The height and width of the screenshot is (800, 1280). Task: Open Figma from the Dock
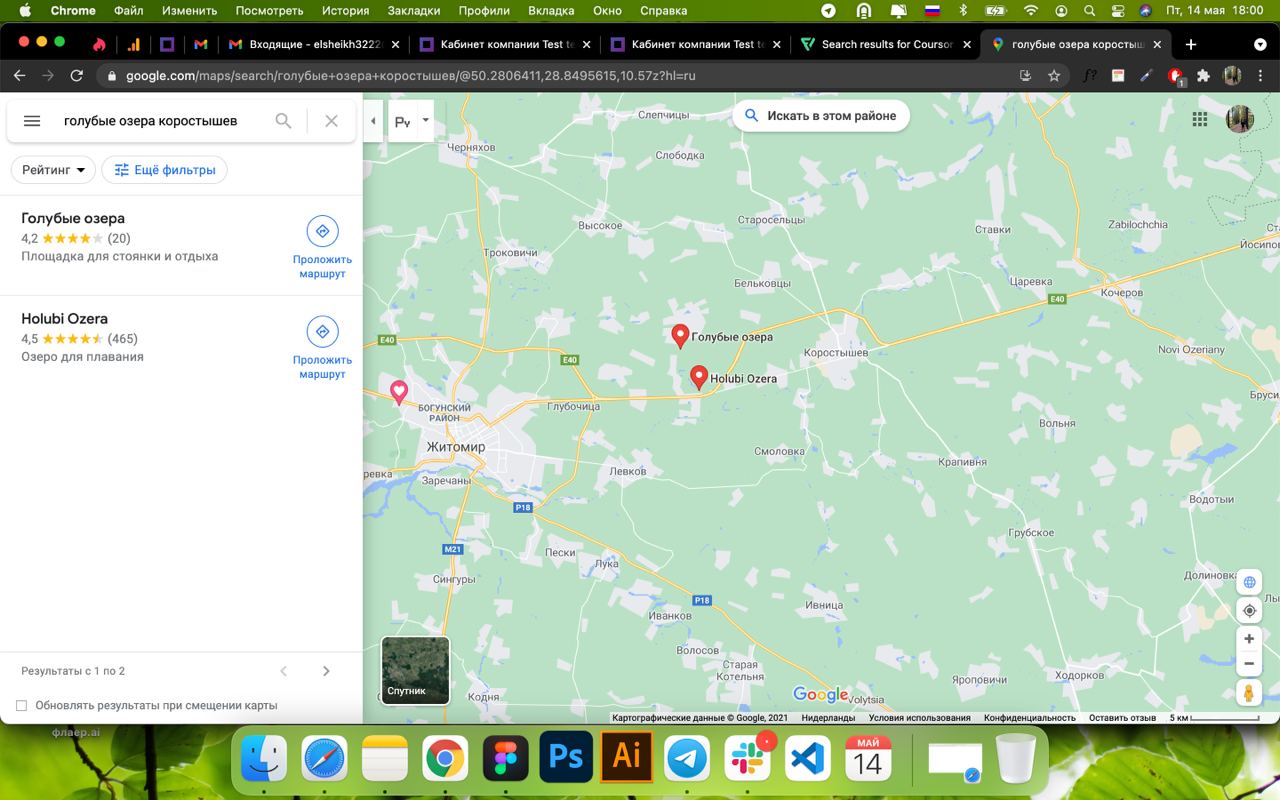(x=505, y=759)
